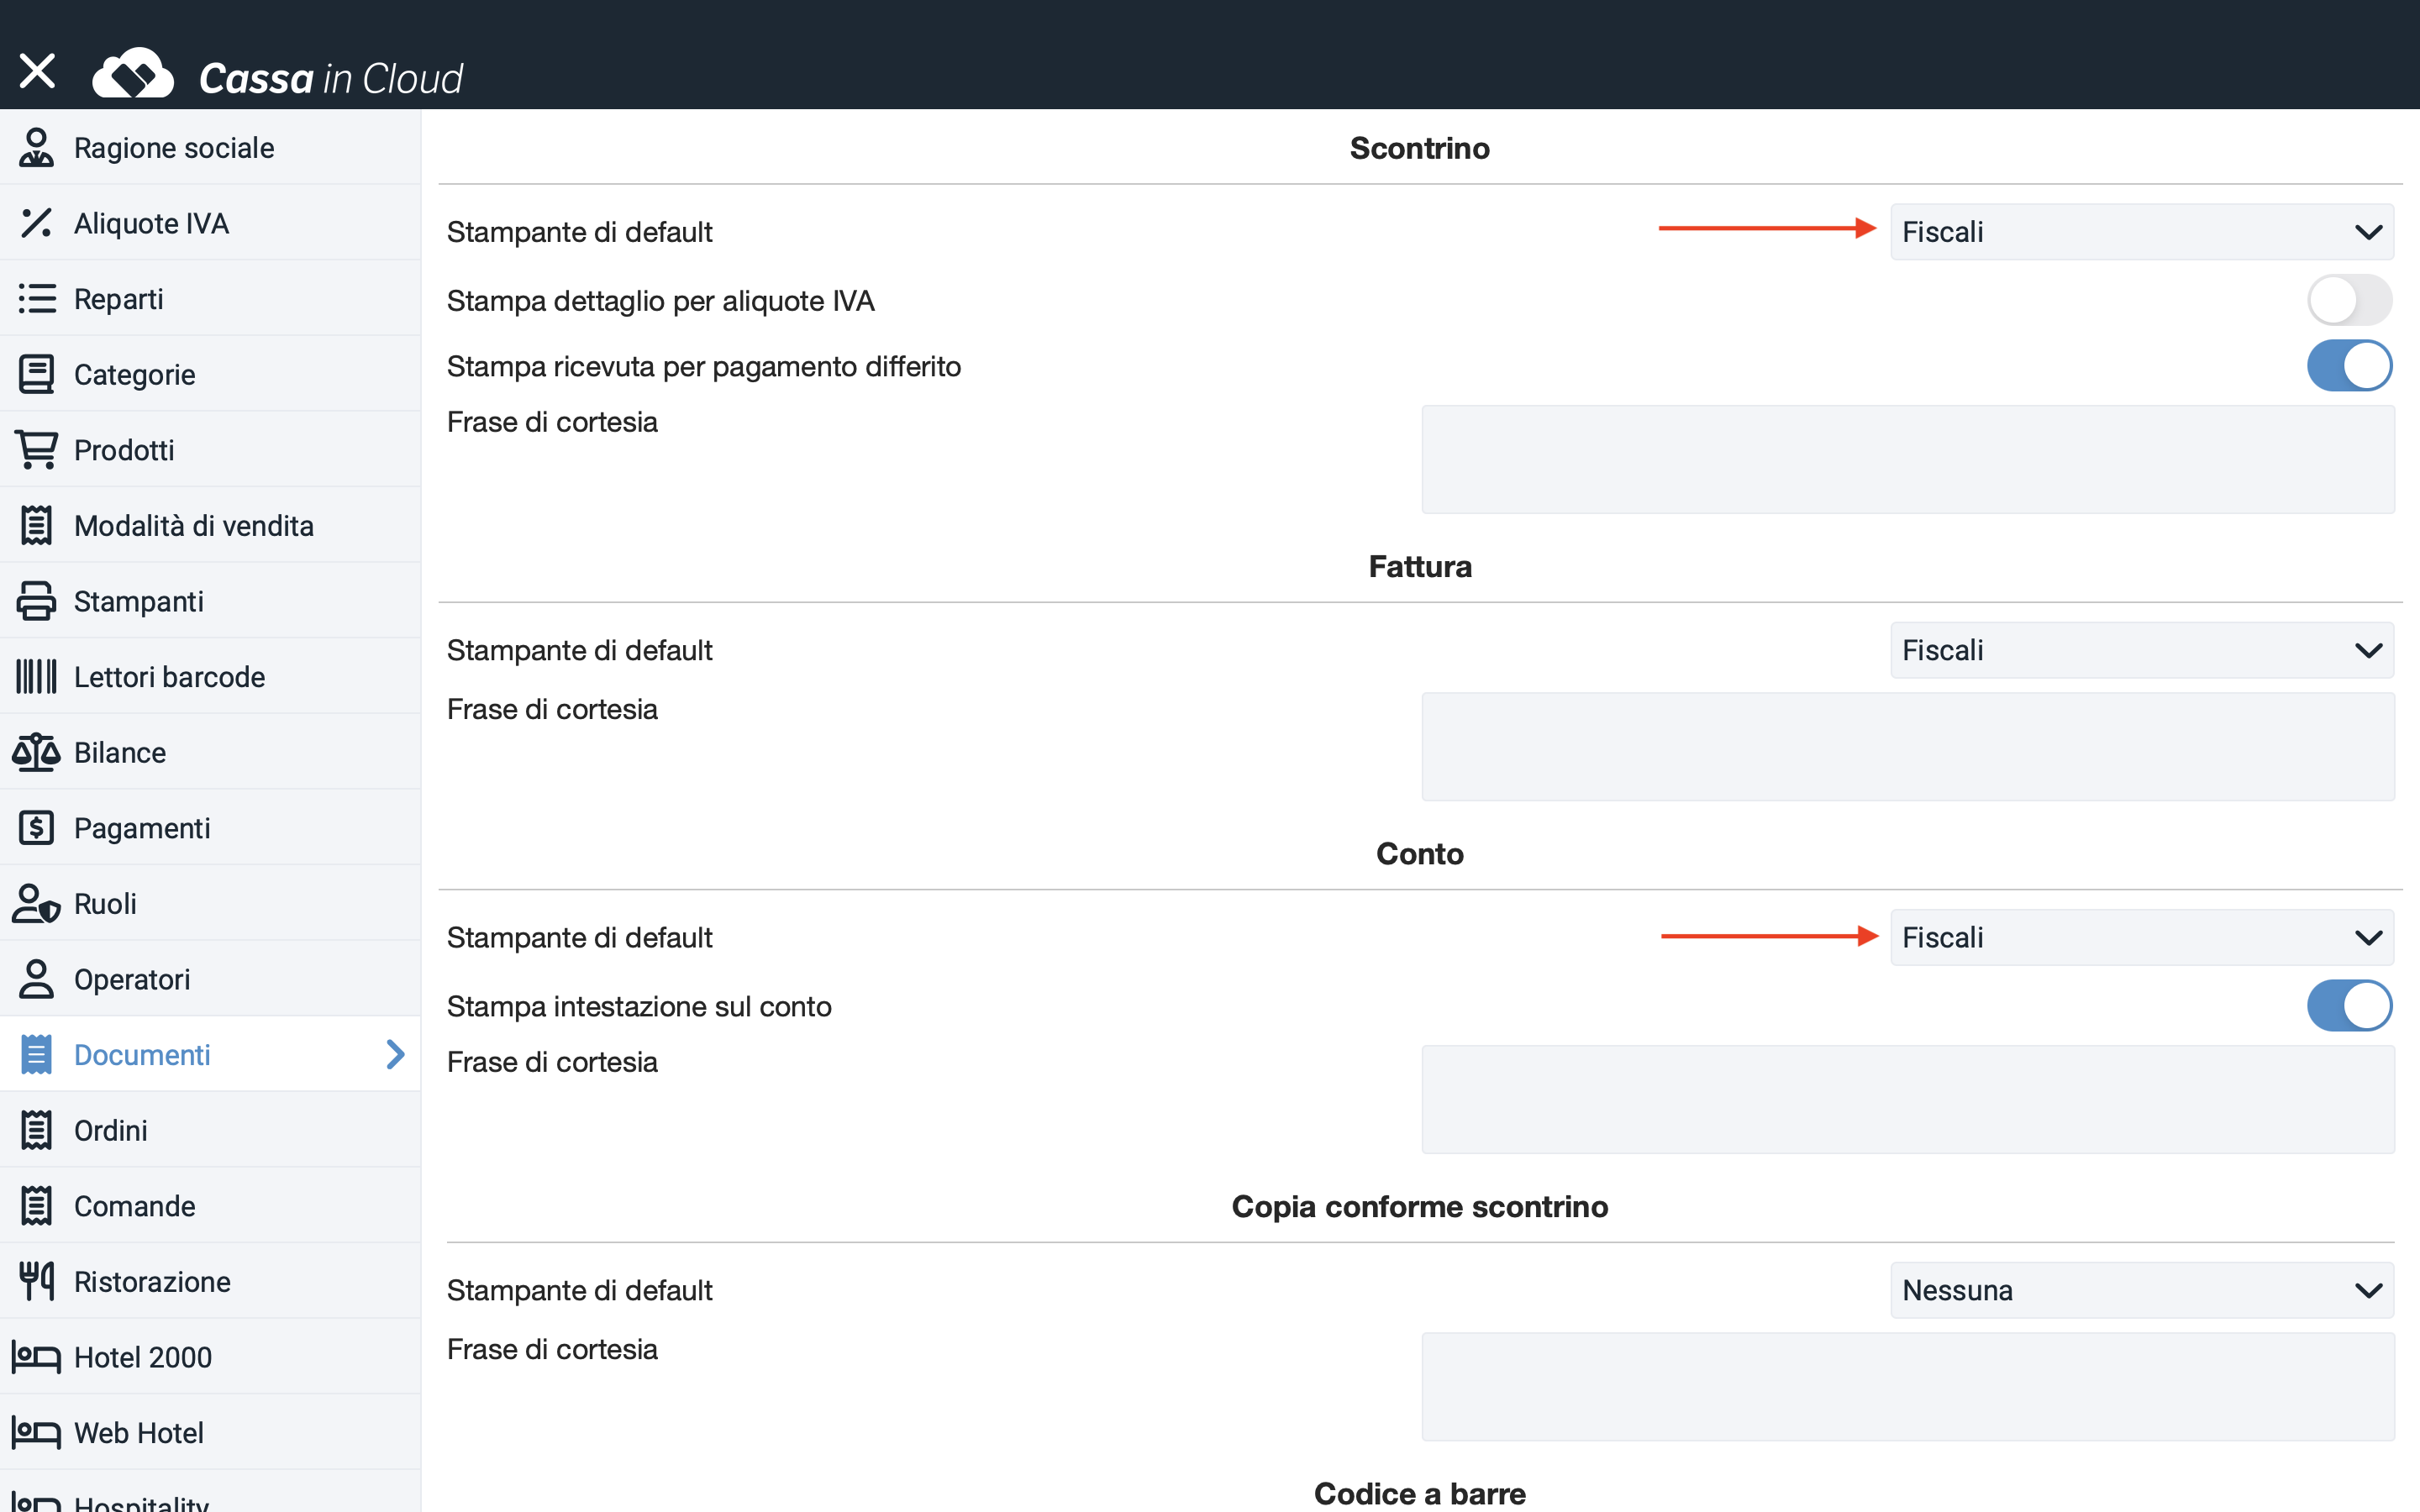This screenshot has width=2420, height=1512.
Task: Open Copia conforme printer dropdown showing Nessuna
Action: click(2141, 1290)
